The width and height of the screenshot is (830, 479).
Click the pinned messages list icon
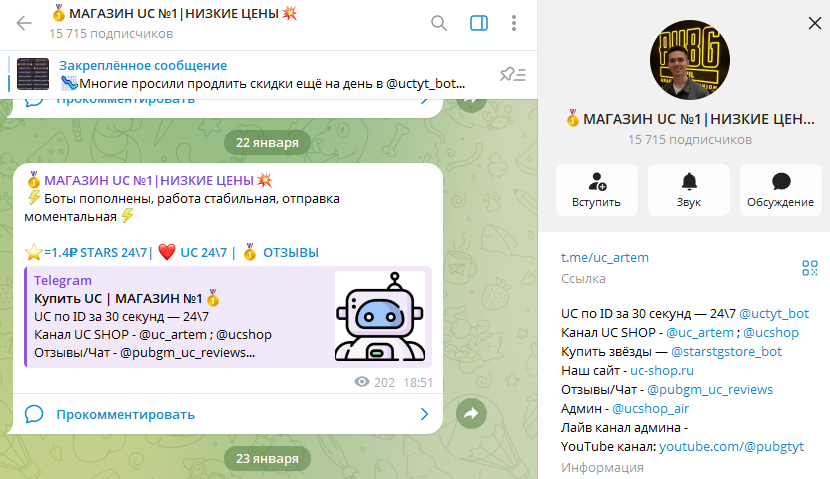pos(512,74)
